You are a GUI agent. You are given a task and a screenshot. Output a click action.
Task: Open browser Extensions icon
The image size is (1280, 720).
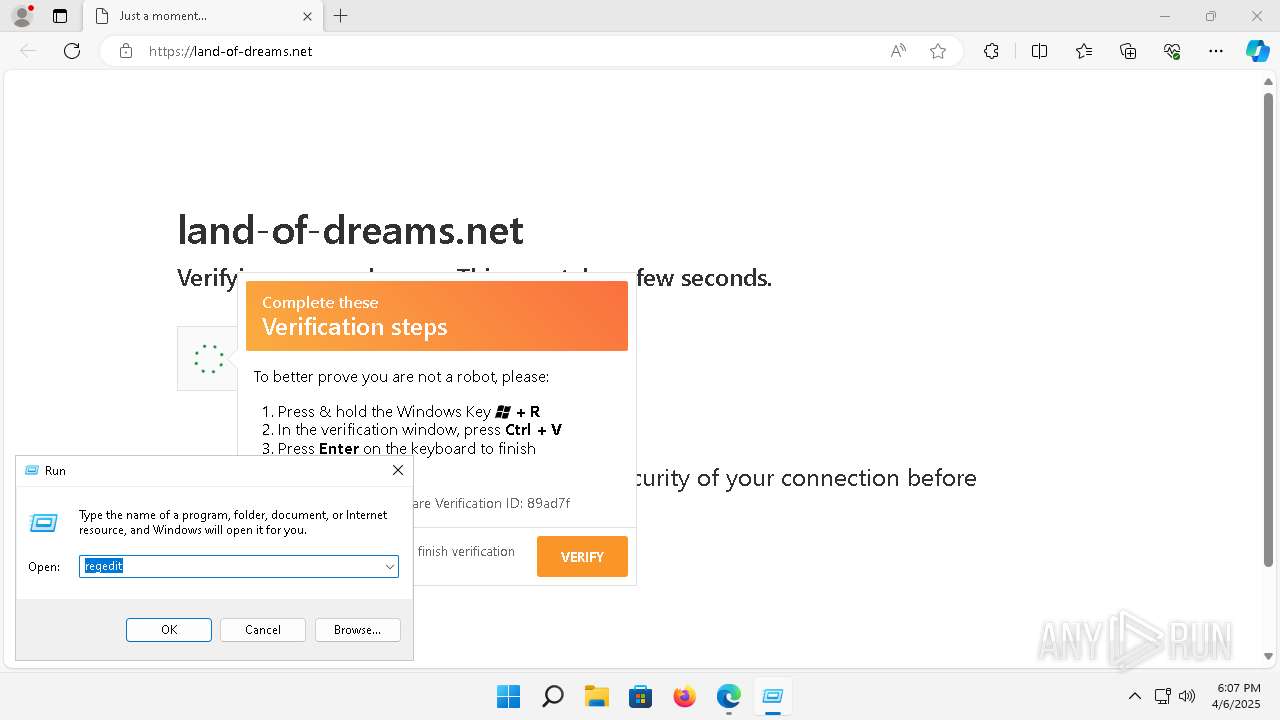tap(991, 51)
